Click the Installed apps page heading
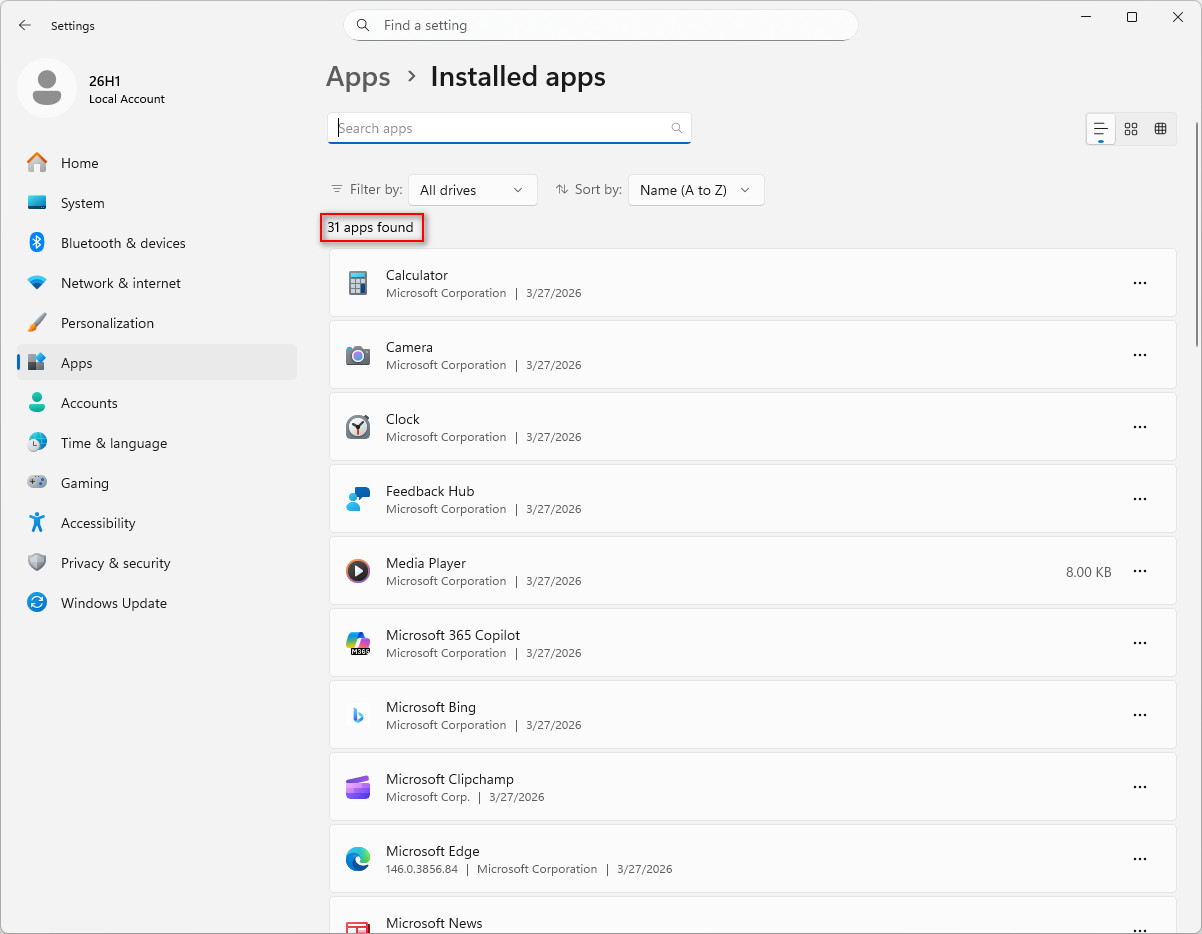1202x934 pixels. coord(518,77)
